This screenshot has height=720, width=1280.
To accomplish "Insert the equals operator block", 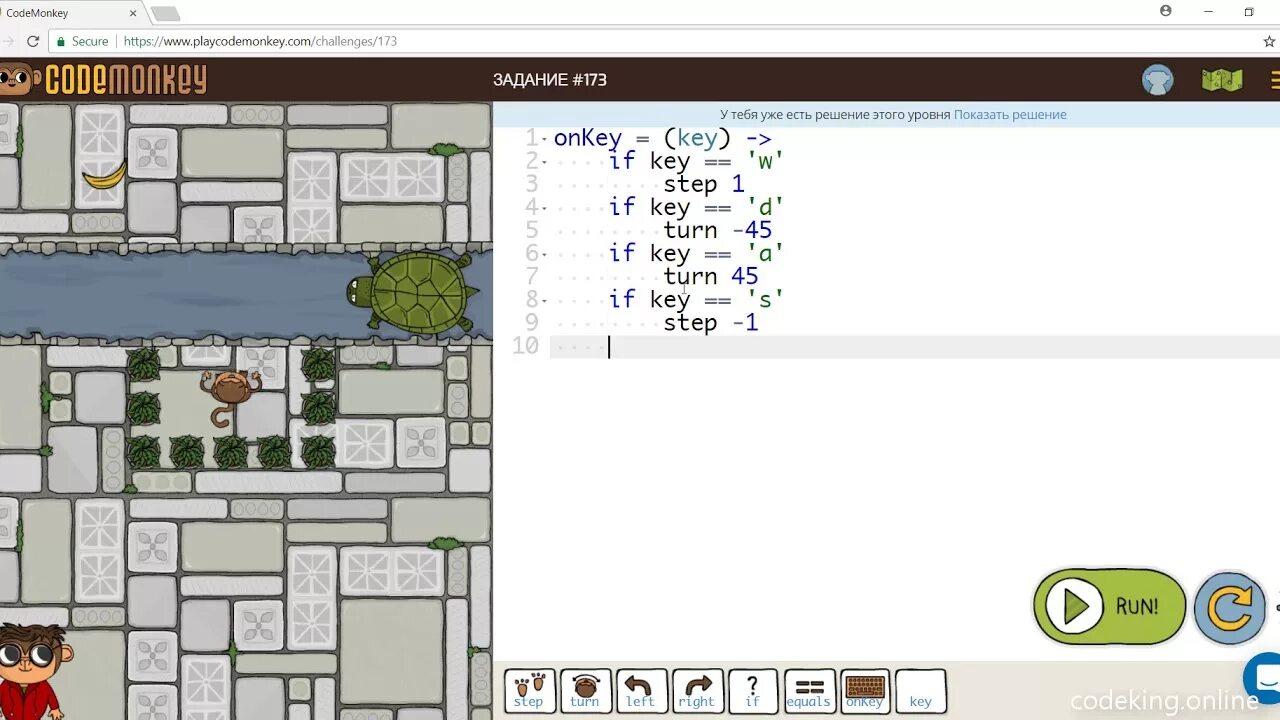I will [x=809, y=691].
